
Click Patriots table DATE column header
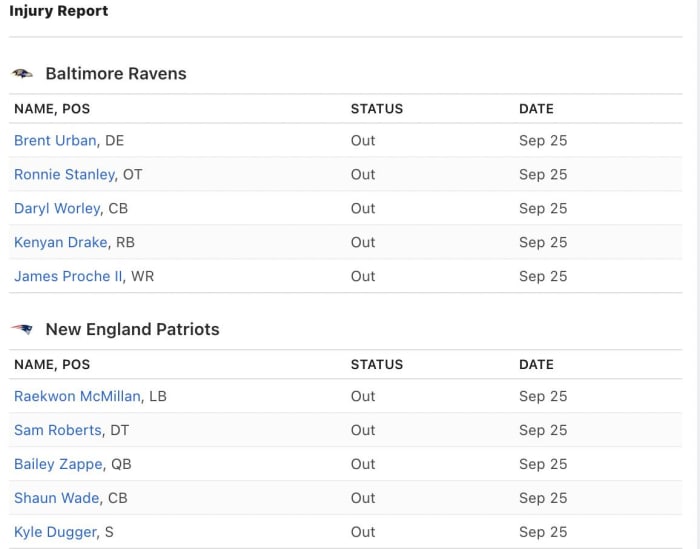click(x=536, y=365)
